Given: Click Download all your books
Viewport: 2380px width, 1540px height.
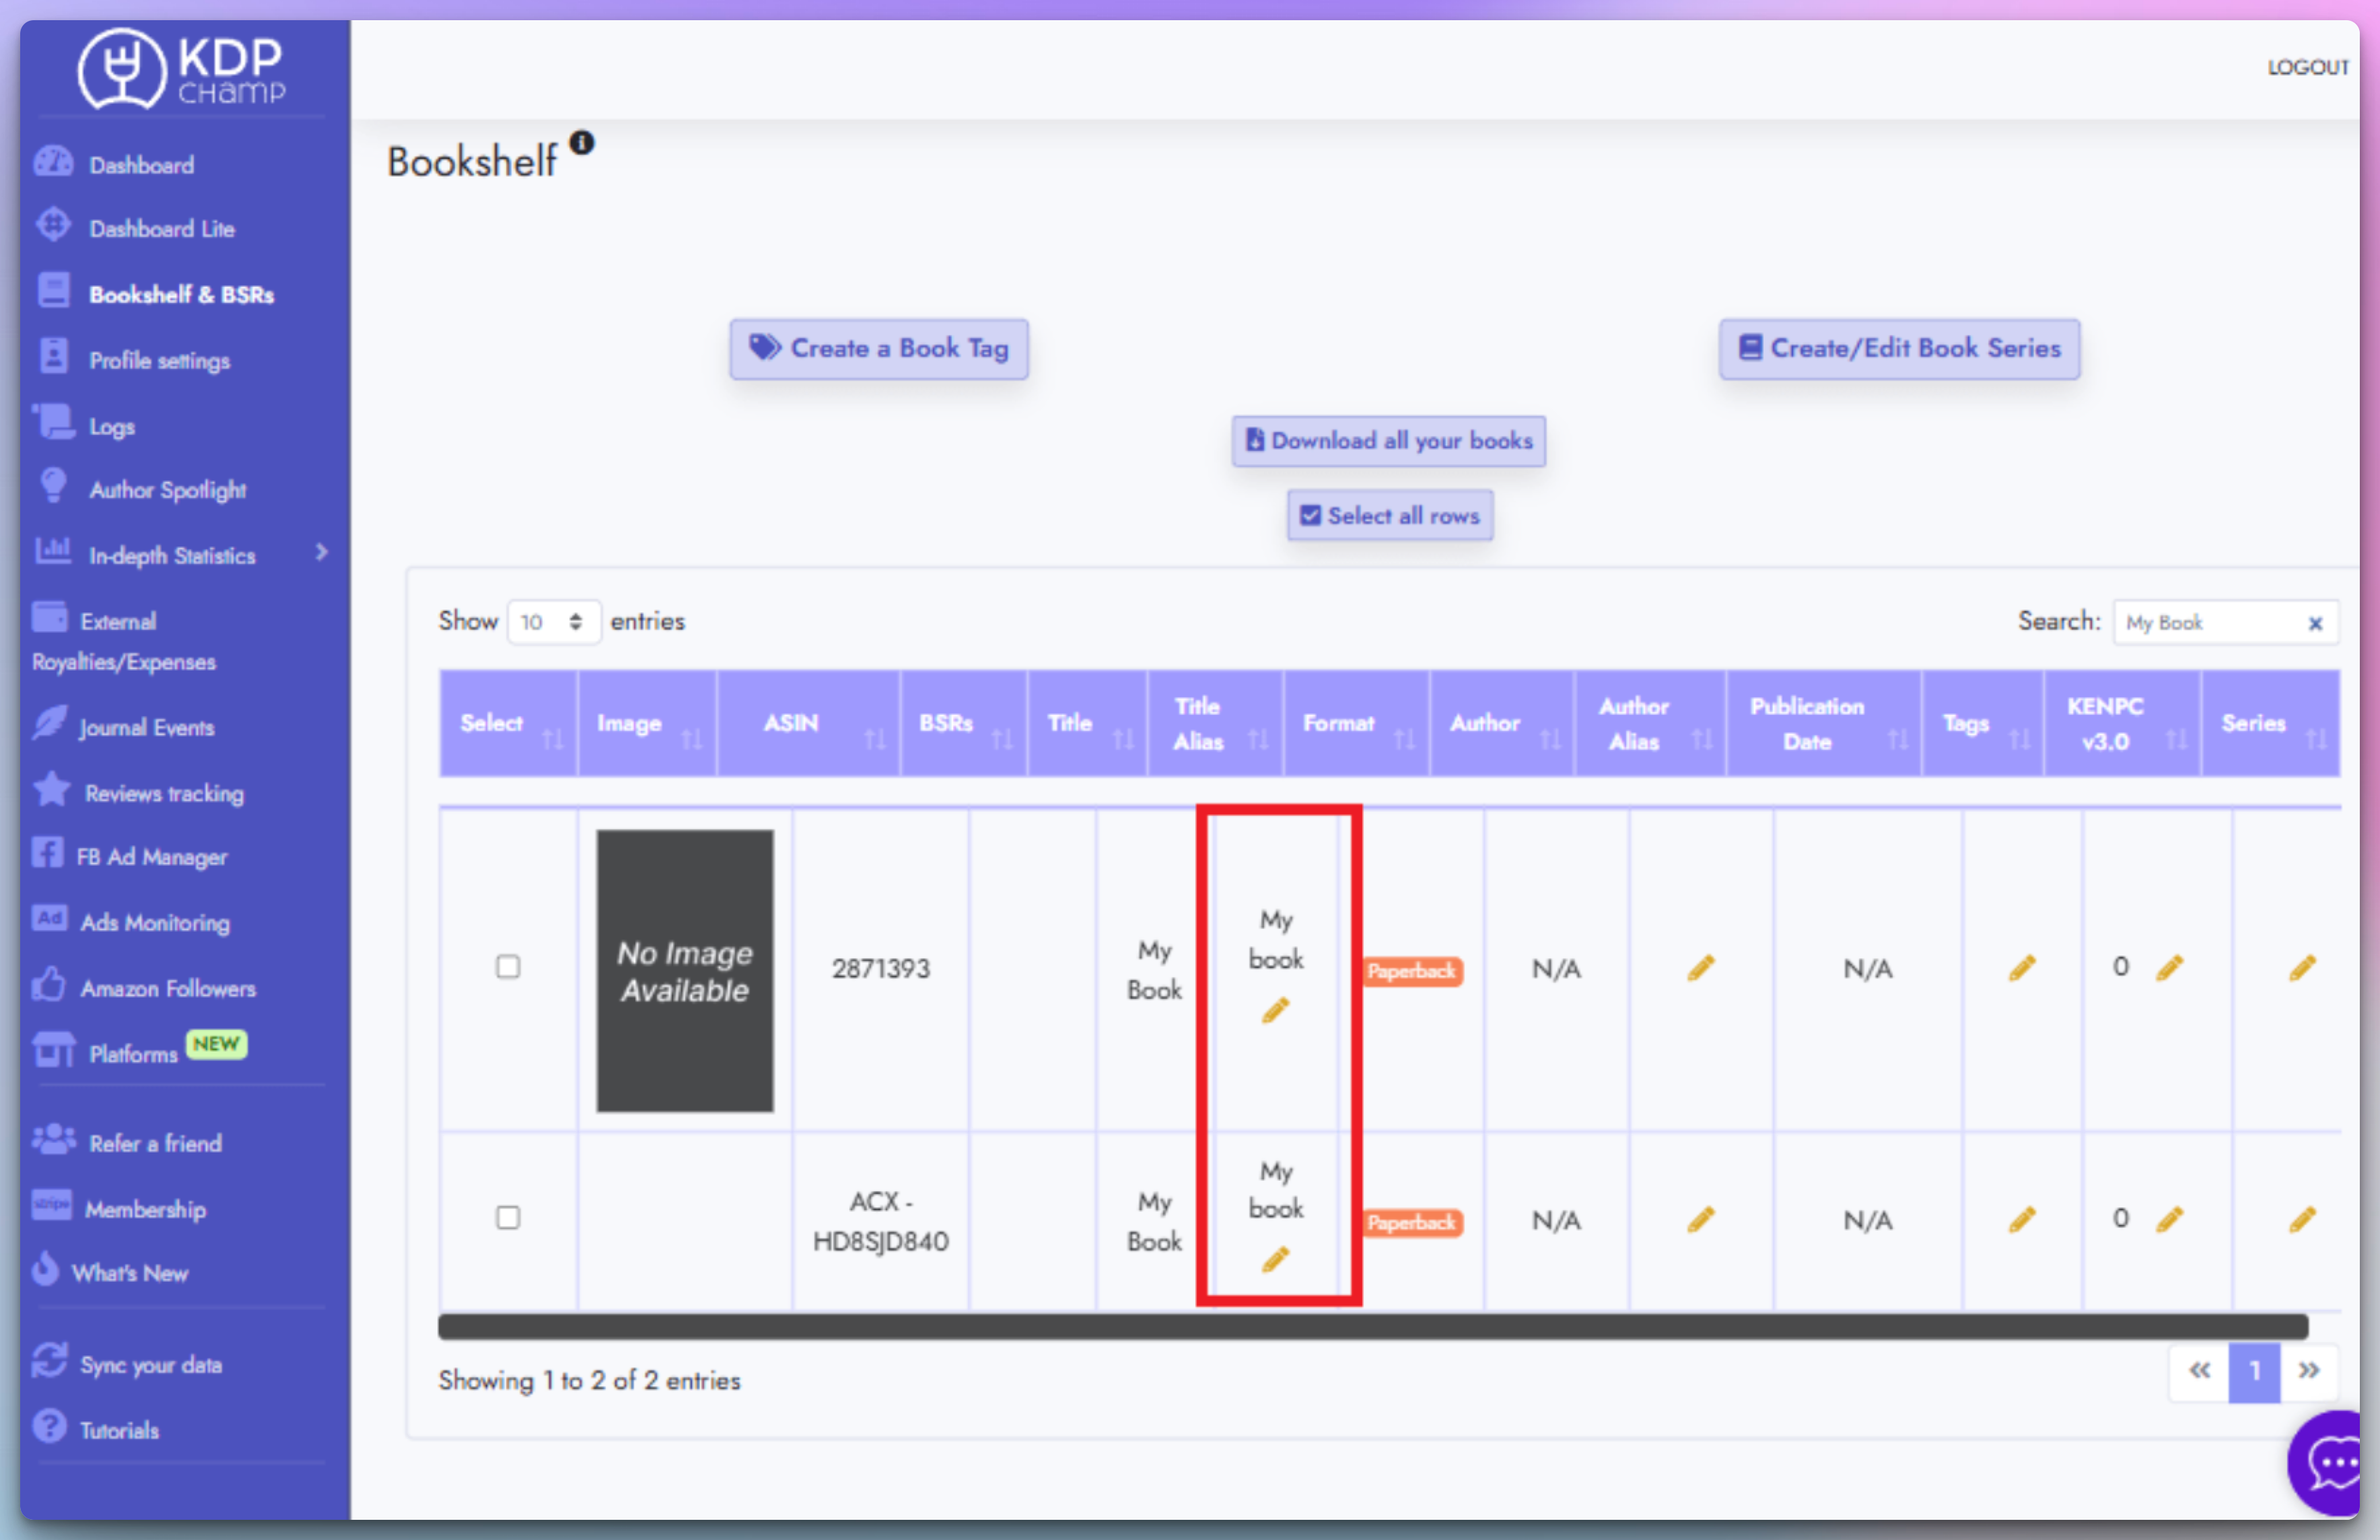Looking at the screenshot, I should tap(1389, 441).
